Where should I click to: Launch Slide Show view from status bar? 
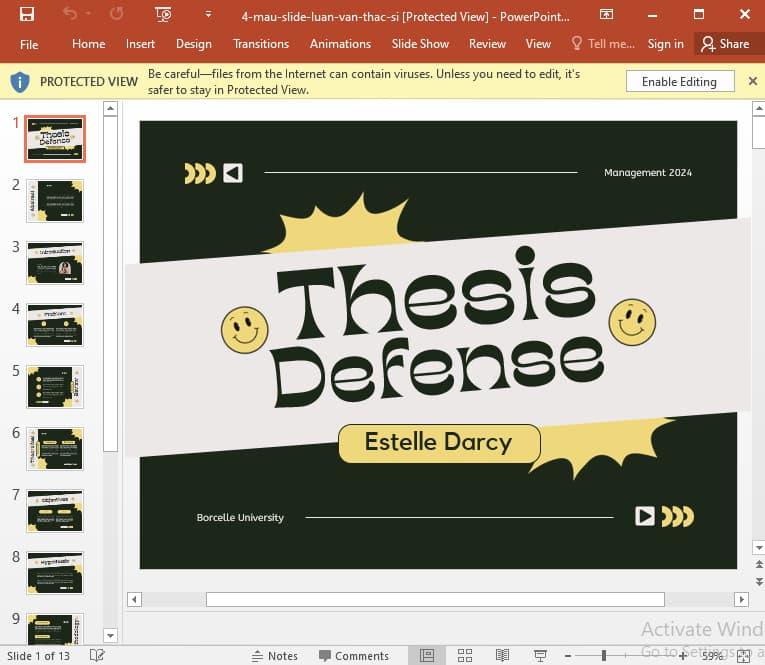(x=540, y=656)
